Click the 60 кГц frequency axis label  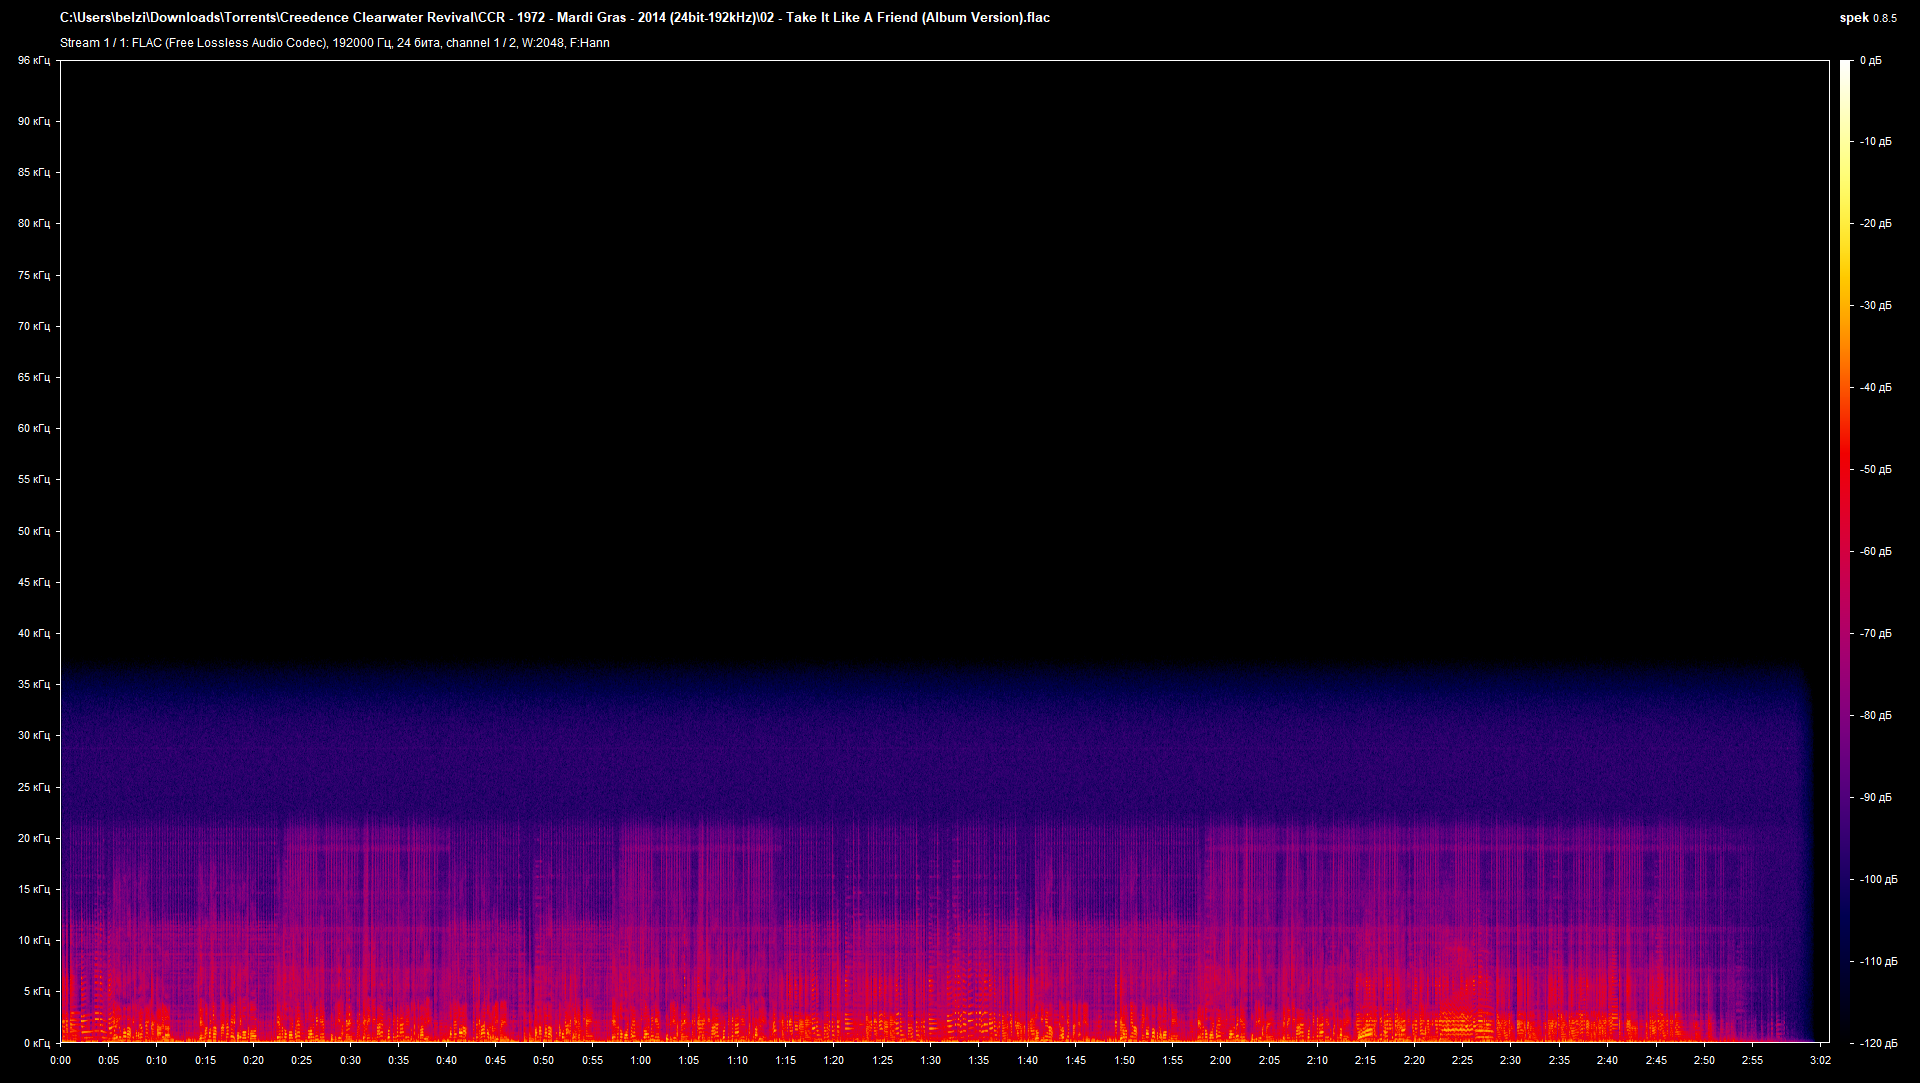click(x=33, y=428)
